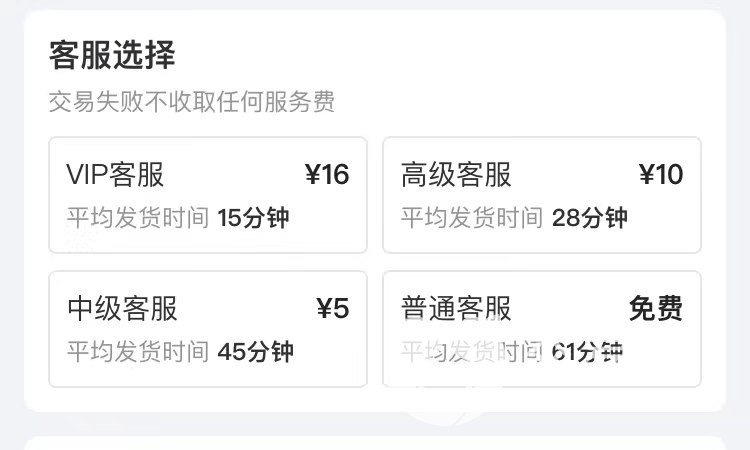
Task: Click the 45分钟 delivery time text
Action: (x=255, y=352)
